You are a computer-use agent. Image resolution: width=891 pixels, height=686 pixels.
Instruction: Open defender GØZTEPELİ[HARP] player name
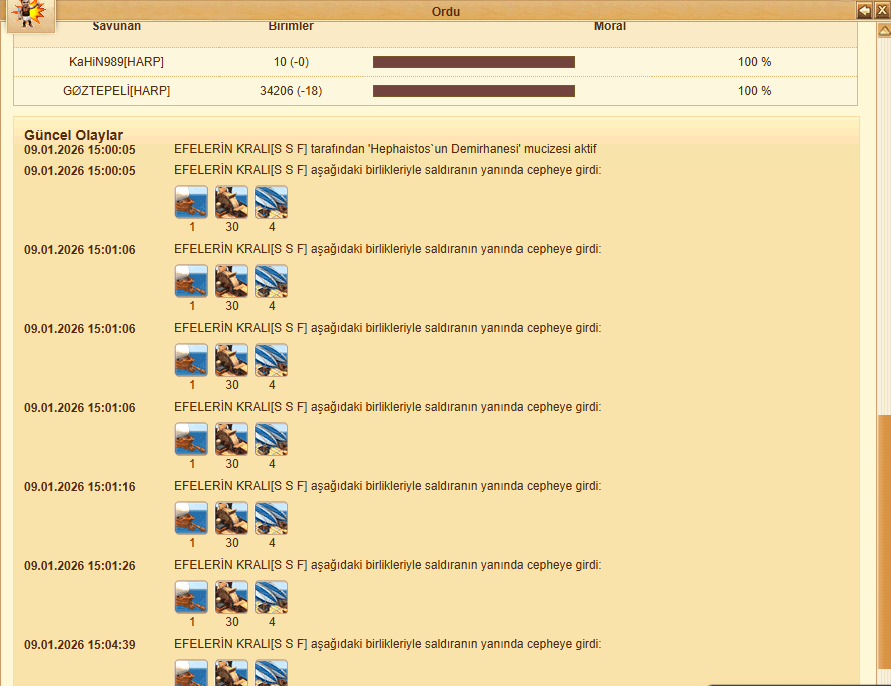click(x=116, y=91)
